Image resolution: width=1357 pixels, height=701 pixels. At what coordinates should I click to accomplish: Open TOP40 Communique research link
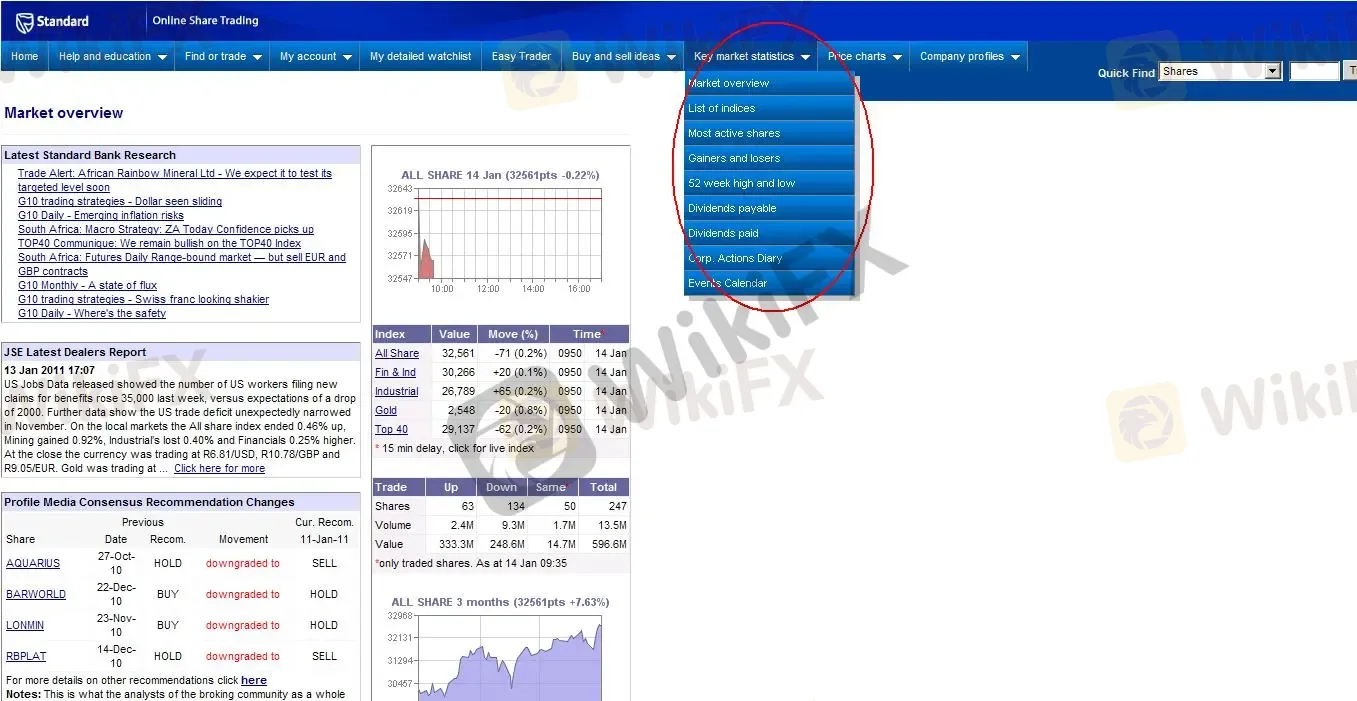(159, 243)
